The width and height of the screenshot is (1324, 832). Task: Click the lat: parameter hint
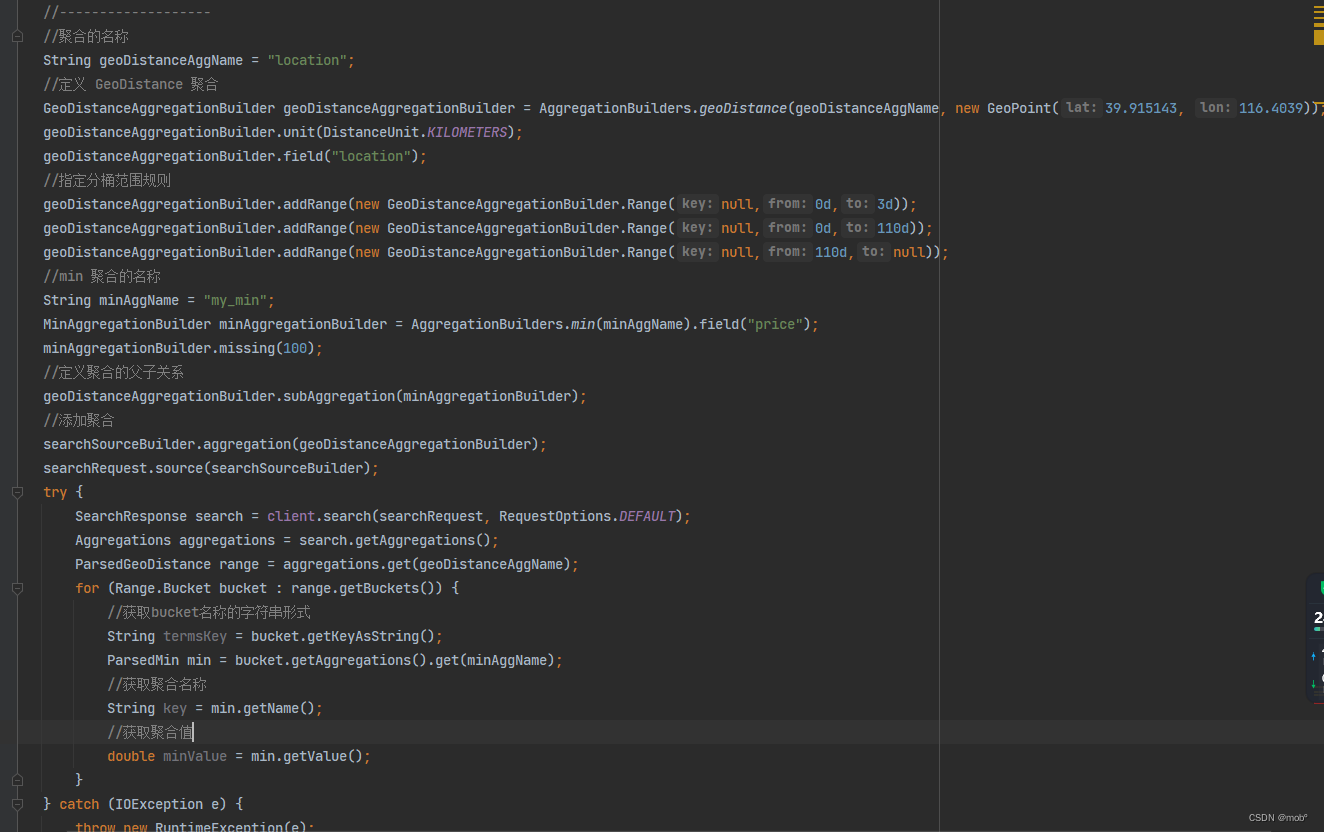[x=1081, y=108]
